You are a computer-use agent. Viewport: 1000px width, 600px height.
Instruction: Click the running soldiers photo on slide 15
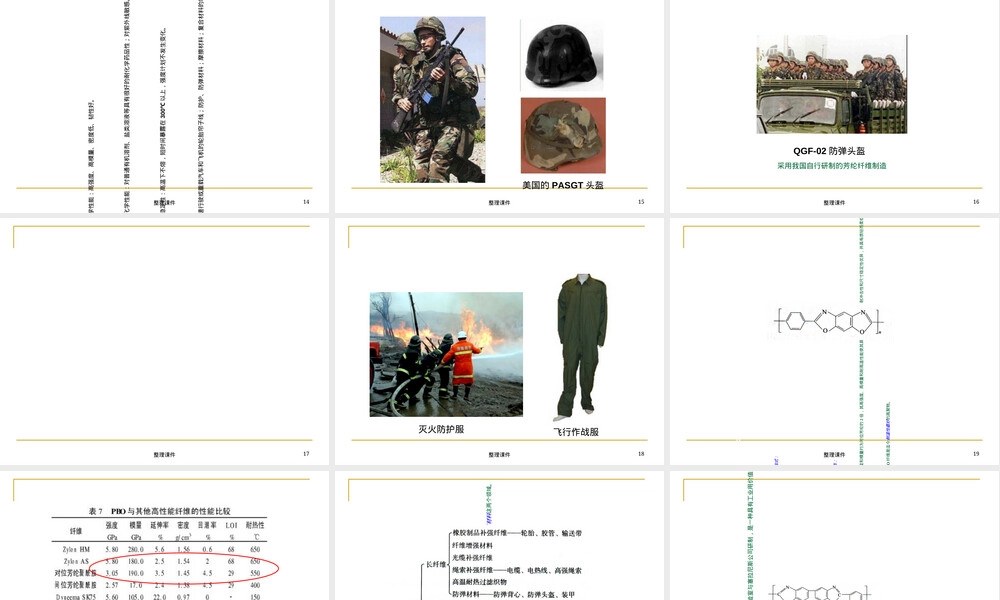pyautogui.click(x=432, y=99)
